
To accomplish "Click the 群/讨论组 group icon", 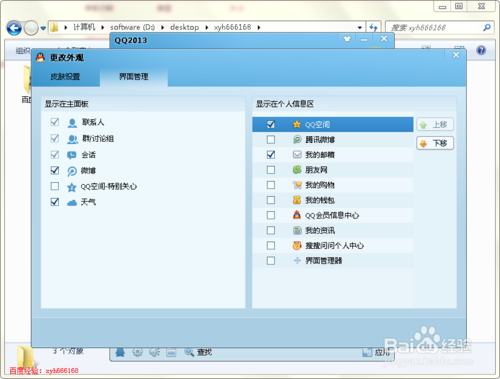I will [x=72, y=139].
